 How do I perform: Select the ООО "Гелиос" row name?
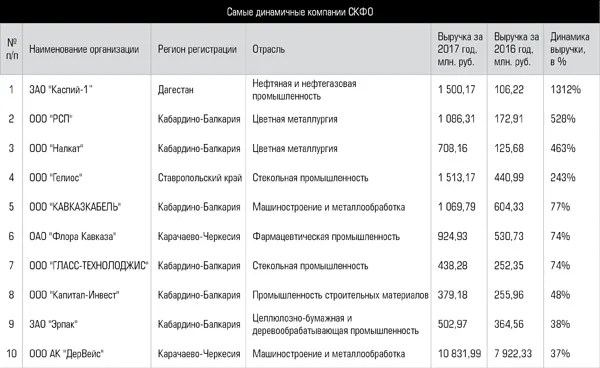(56, 177)
